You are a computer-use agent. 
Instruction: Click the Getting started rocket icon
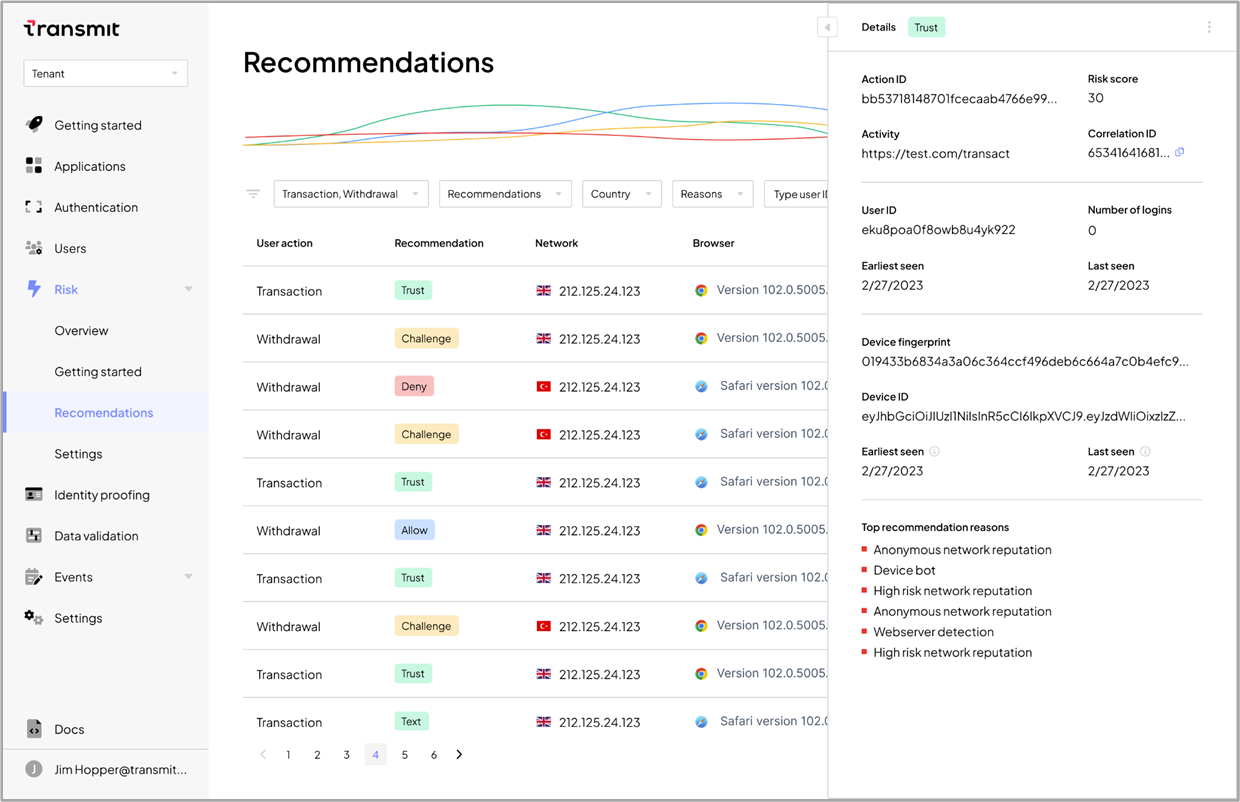[x=34, y=125]
